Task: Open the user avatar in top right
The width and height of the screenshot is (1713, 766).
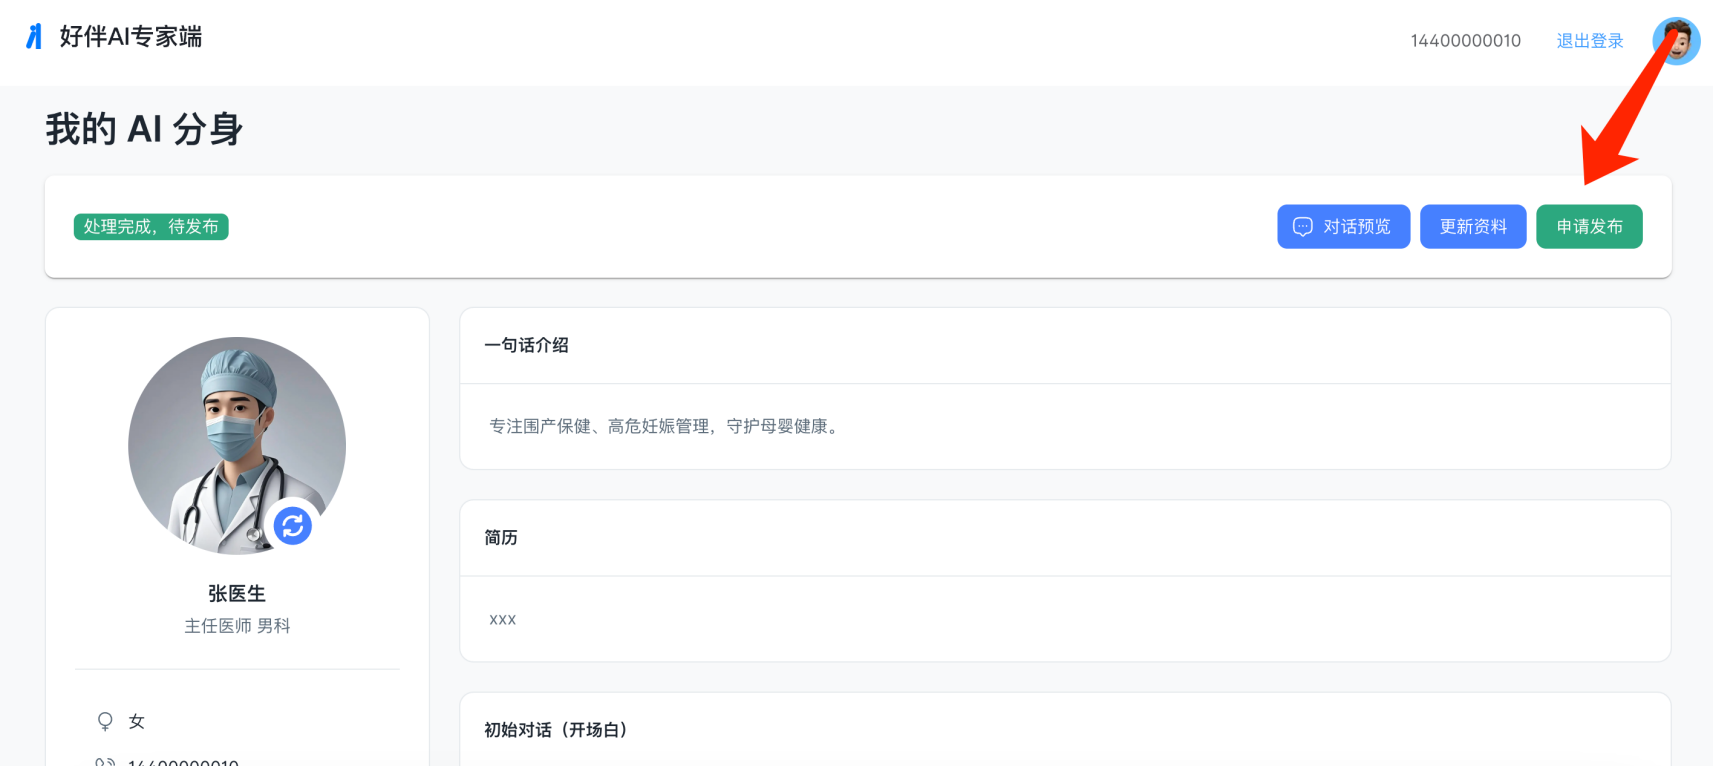Action: tap(1676, 41)
